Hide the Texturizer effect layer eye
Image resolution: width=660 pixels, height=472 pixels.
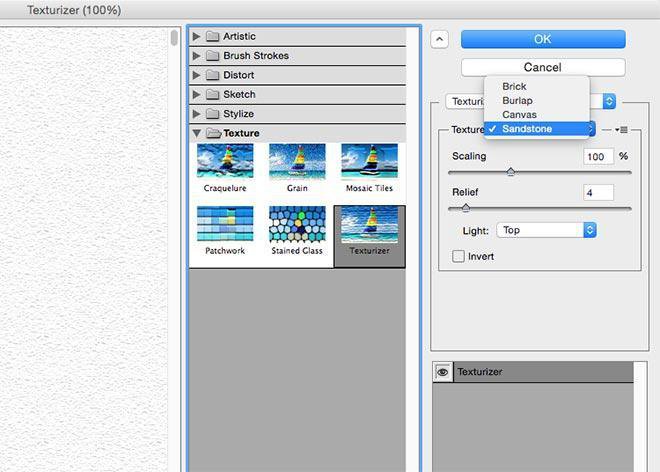pyautogui.click(x=442, y=372)
